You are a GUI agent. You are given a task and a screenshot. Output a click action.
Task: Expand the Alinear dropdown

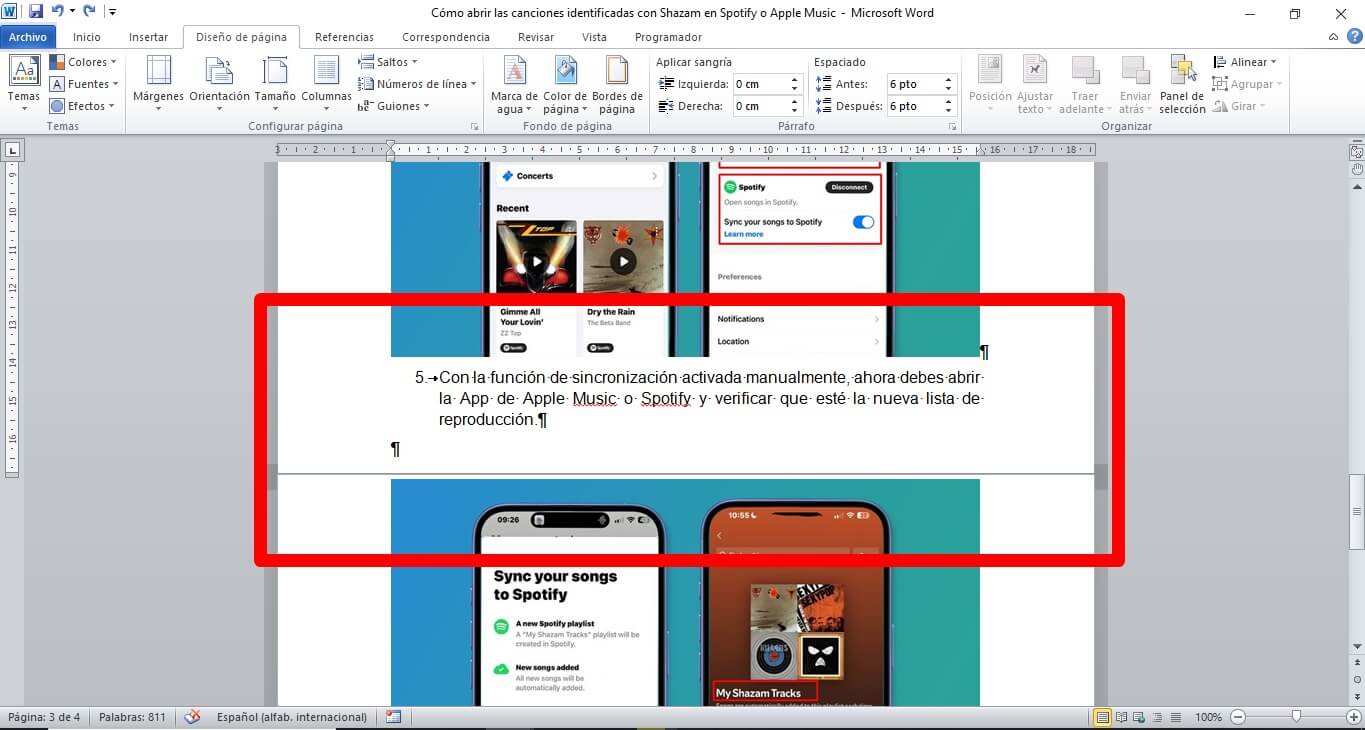pyautogui.click(x=1245, y=62)
